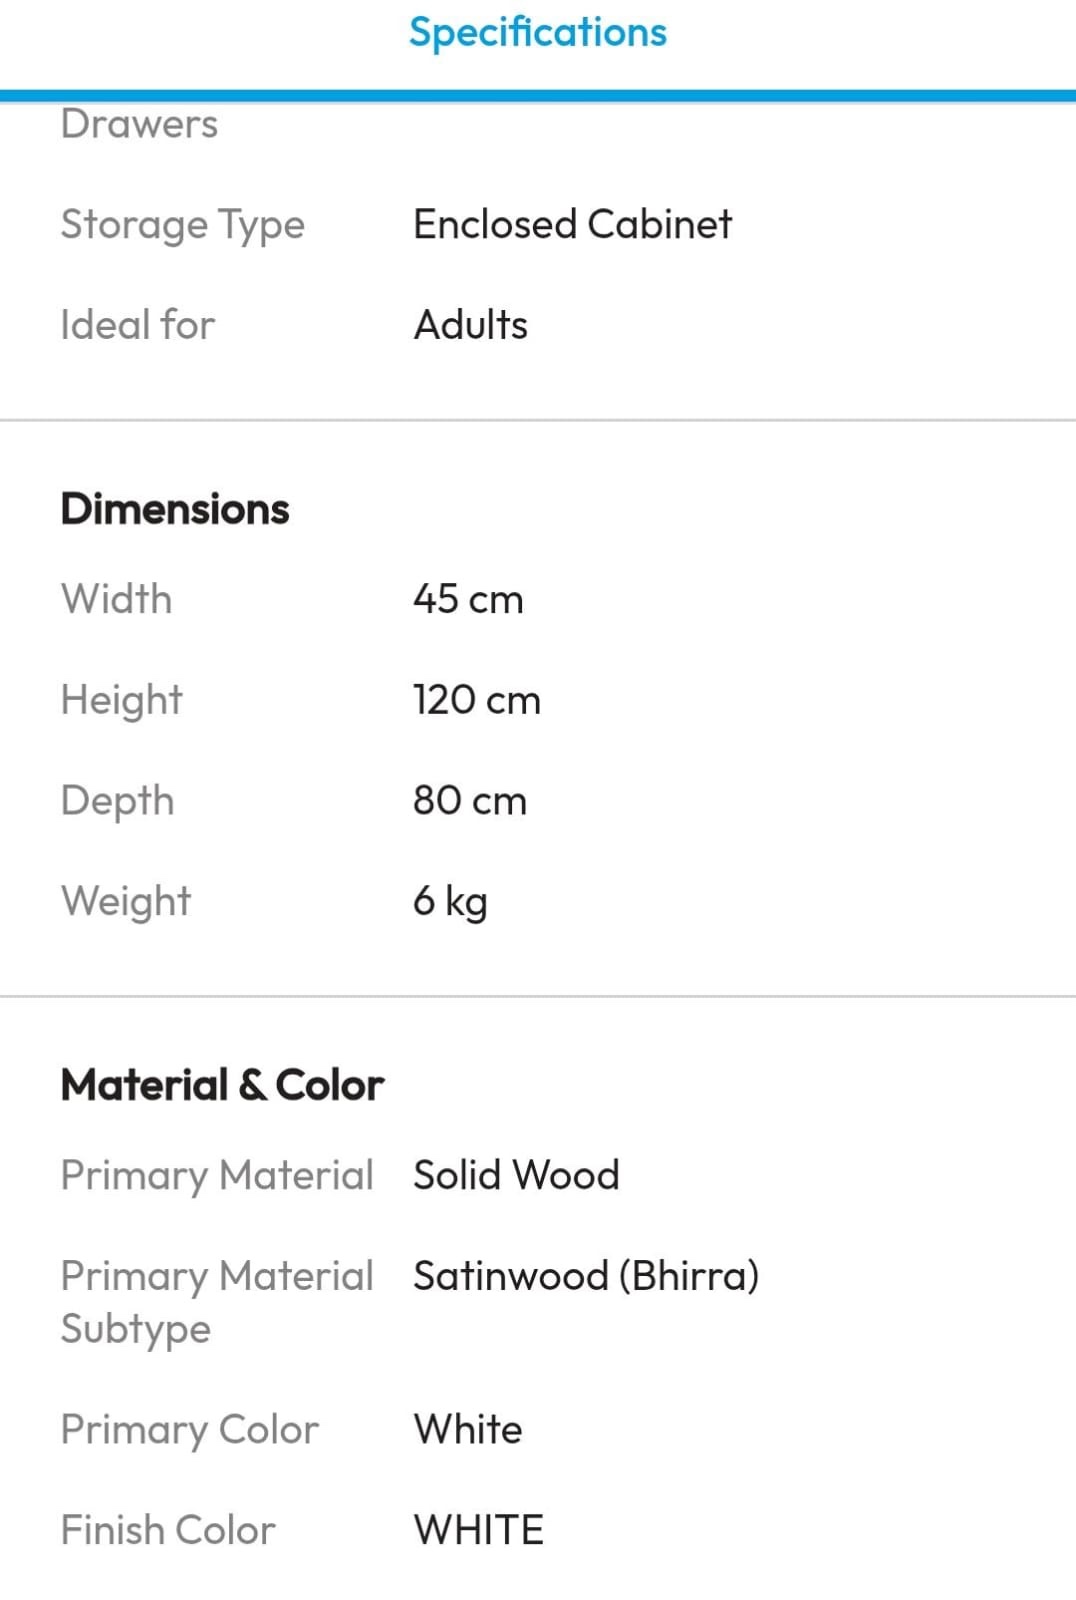Click the Dimensions section heading
The width and height of the screenshot is (1076, 1600).
pyautogui.click(x=175, y=509)
